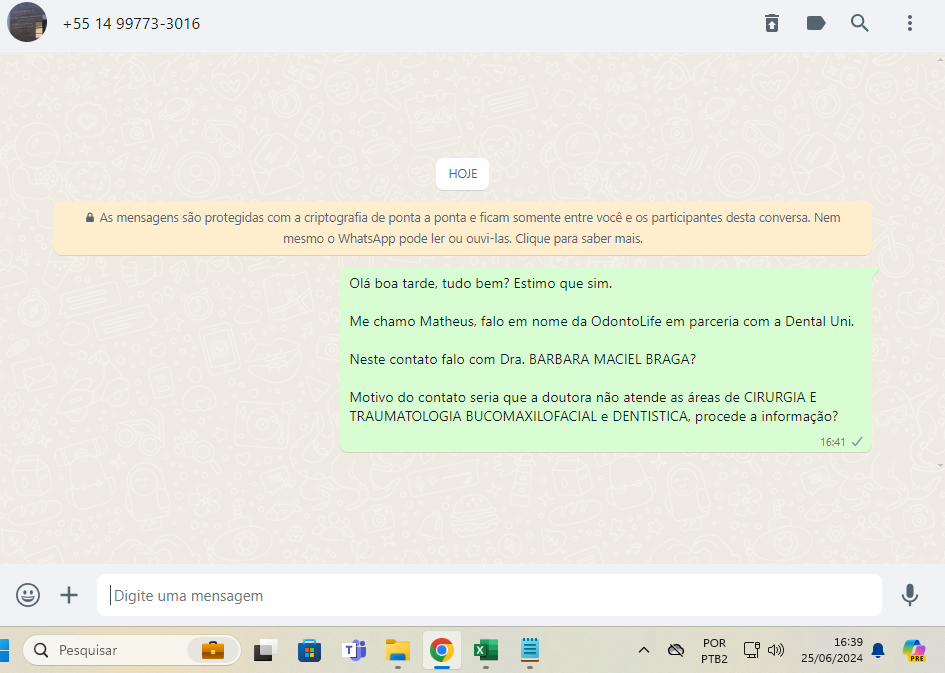This screenshot has height=673, width=945.
Task: Click the single check delivery mark
Action: [x=857, y=442]
